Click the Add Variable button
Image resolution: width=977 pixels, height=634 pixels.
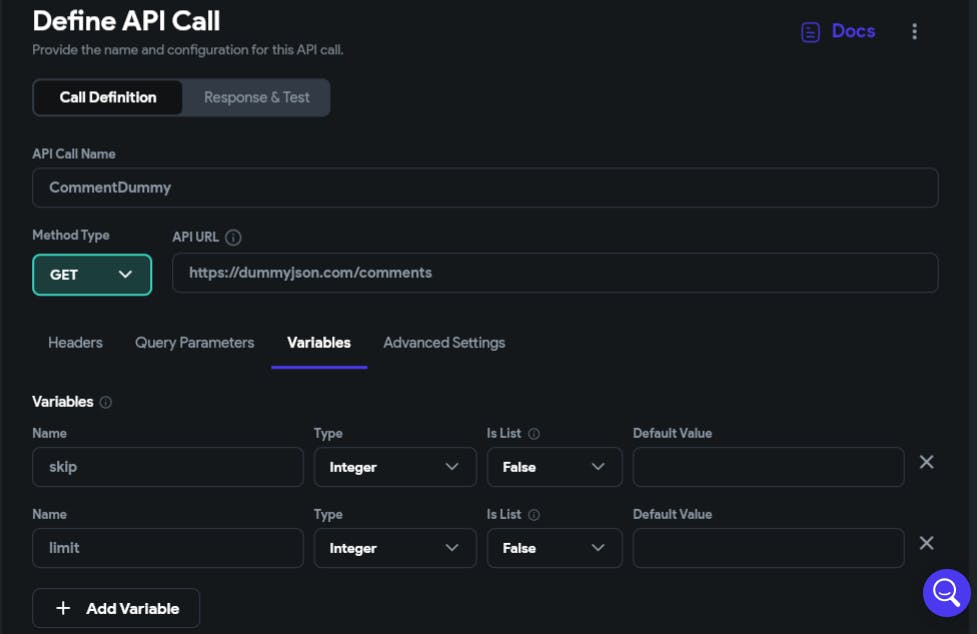[x=116, y=608]
